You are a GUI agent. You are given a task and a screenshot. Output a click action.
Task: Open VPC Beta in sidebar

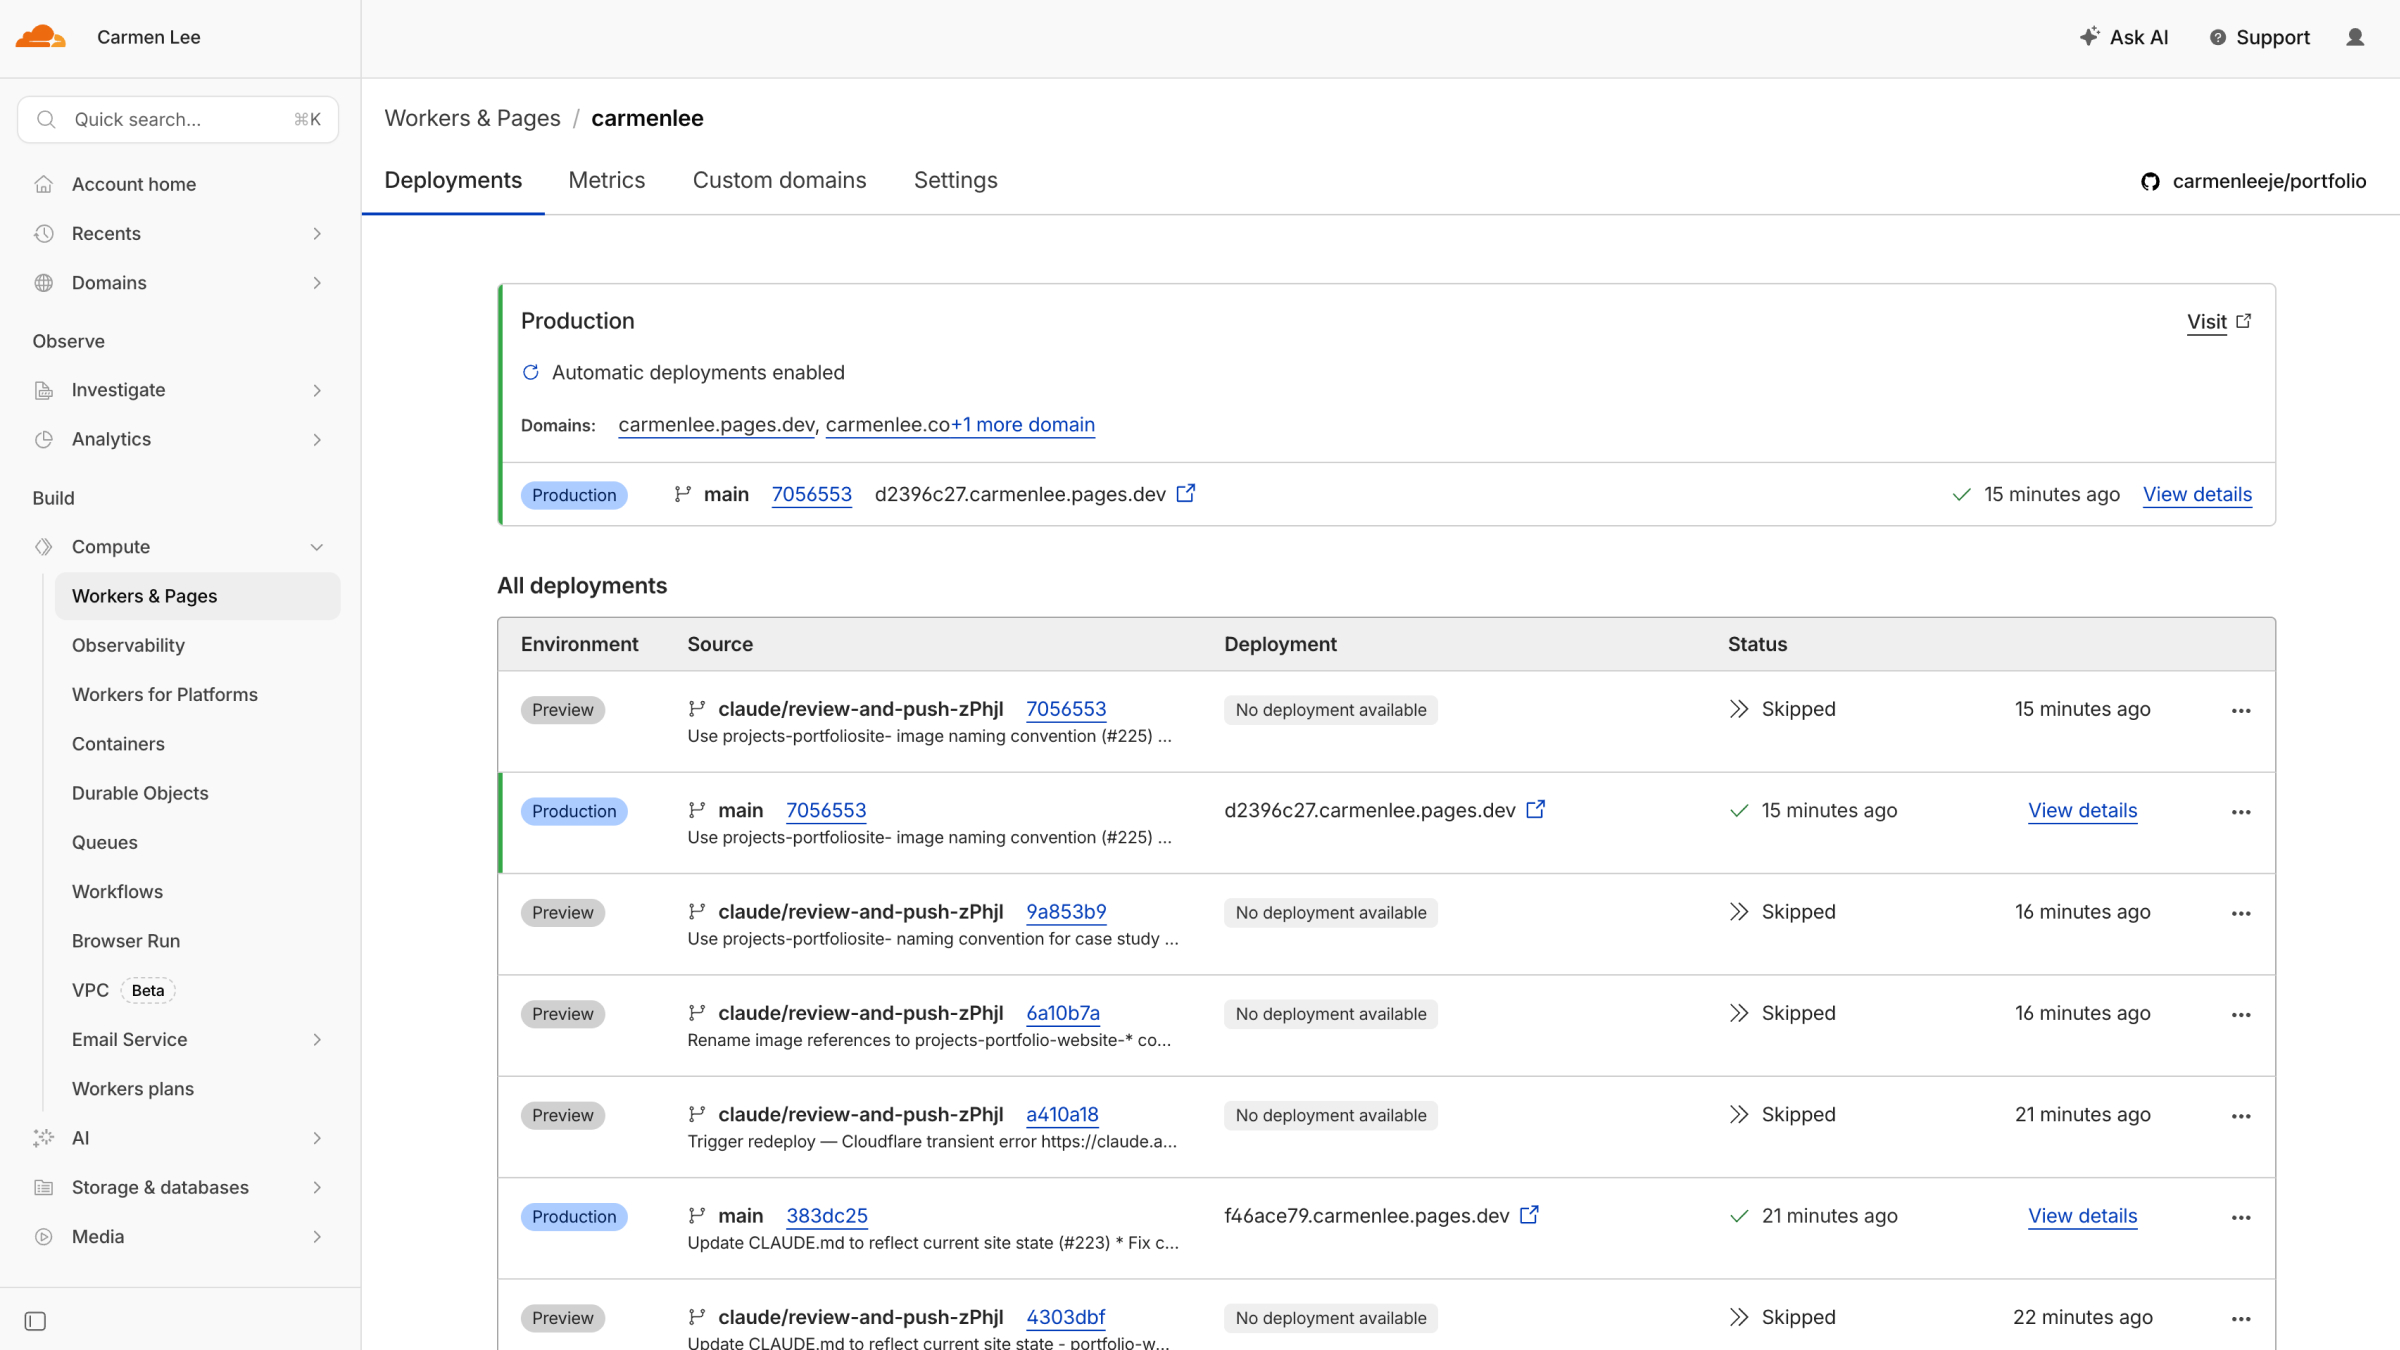click(x=123, y=990)
